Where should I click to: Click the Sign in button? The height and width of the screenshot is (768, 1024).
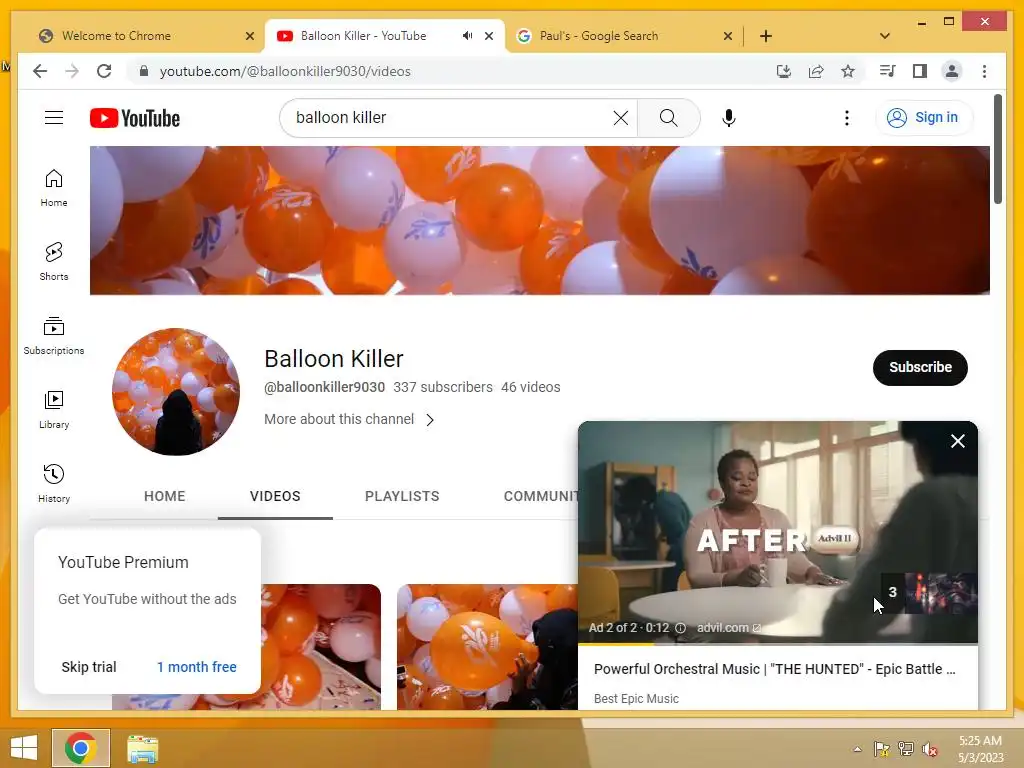[923, 118]
